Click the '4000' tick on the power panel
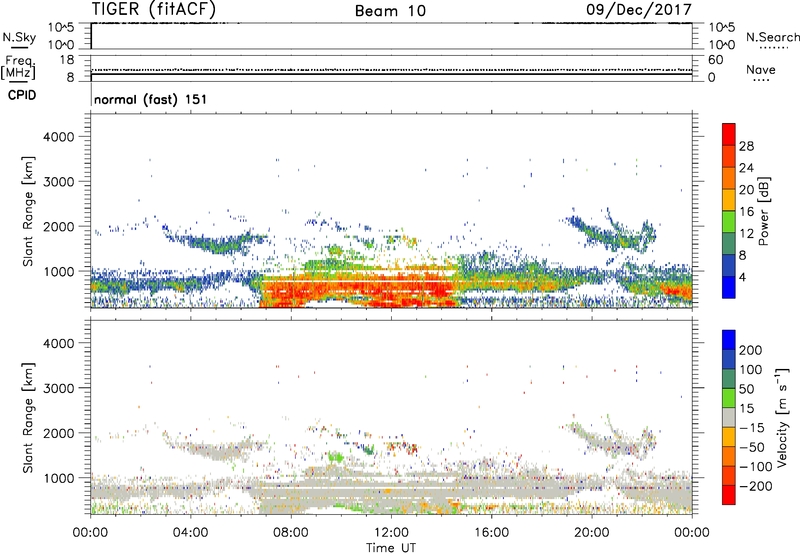 58,137
